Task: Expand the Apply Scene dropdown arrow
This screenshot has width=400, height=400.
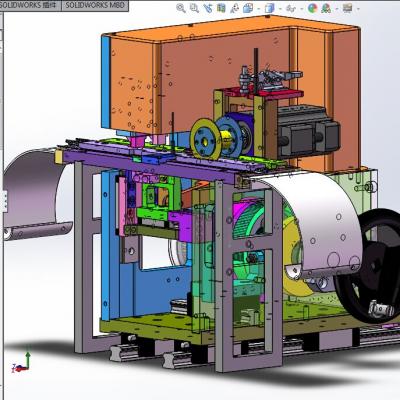Action: (337, 9)
